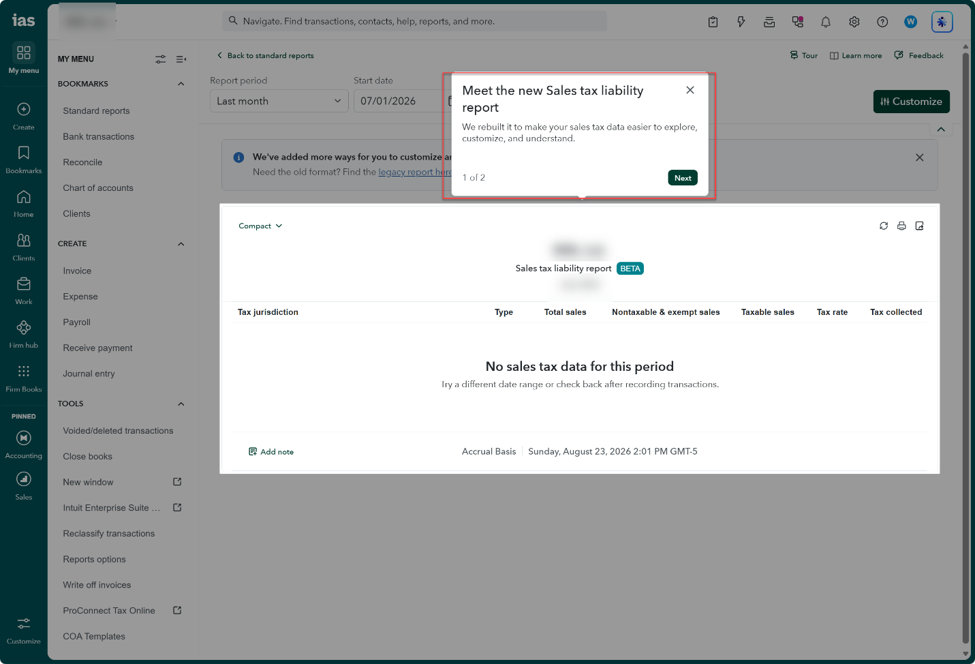Open Firm Books grid icon

[x=24, y=371]
